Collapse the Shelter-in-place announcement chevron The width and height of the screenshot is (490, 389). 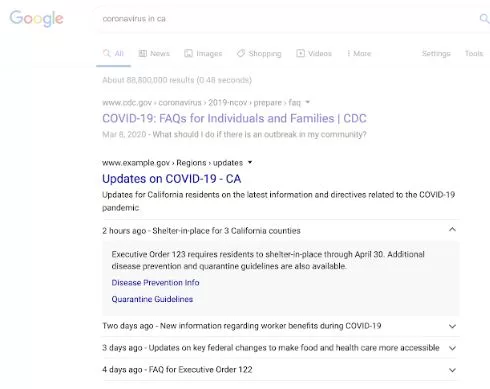pyautogui.click(x=452, y=229)
